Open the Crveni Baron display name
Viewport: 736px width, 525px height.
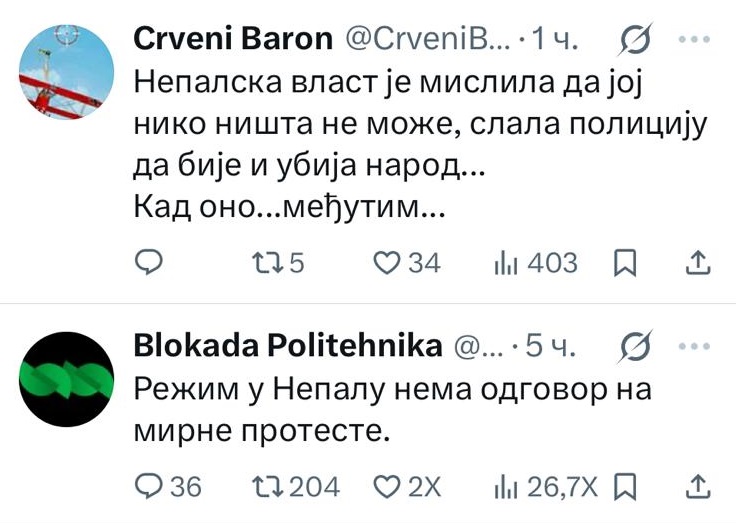(233, 39)
